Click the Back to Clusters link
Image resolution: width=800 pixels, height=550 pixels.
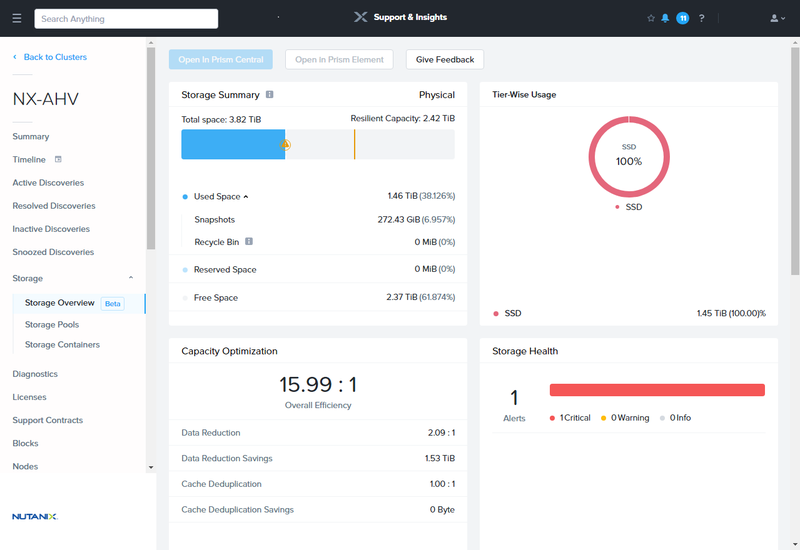coord(50,57)
